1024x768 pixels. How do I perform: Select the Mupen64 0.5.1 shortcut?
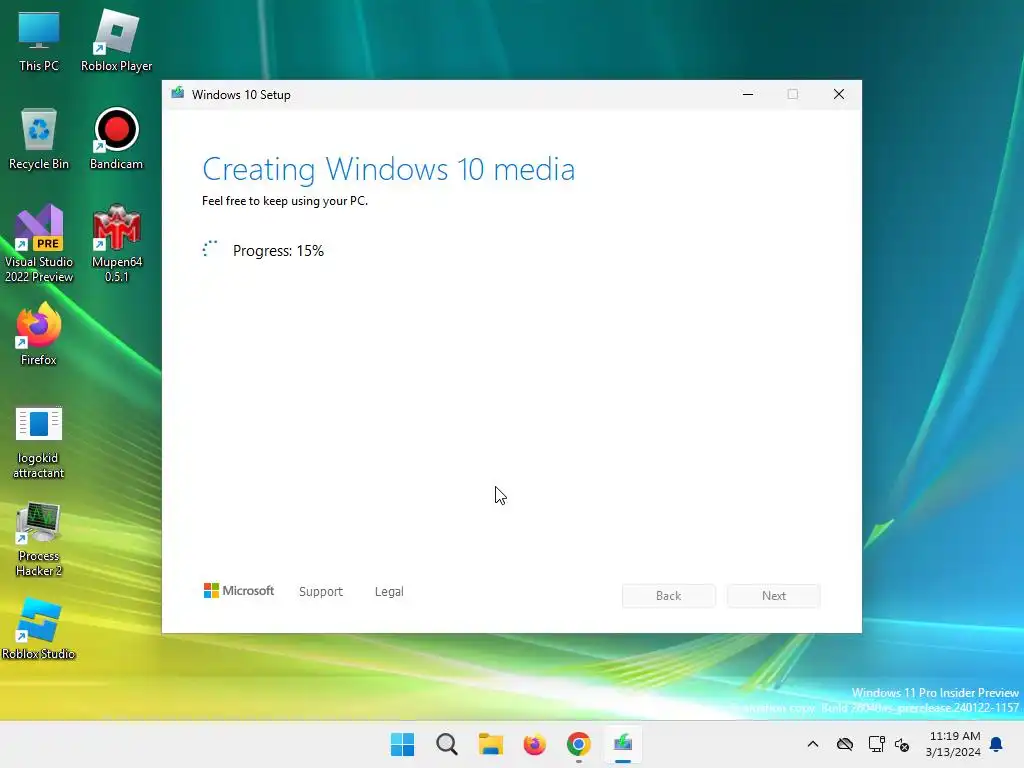click(116, 244)
